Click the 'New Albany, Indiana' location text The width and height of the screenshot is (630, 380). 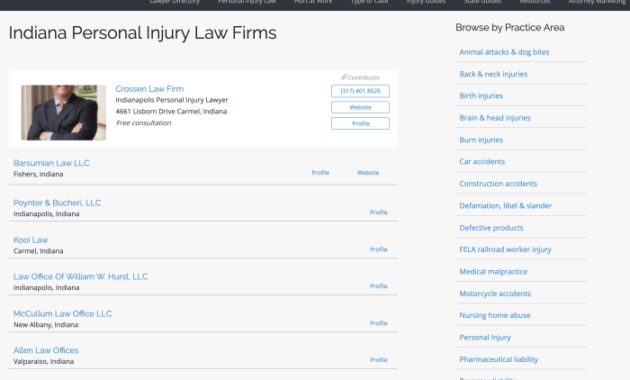click(x=46, y=325)
